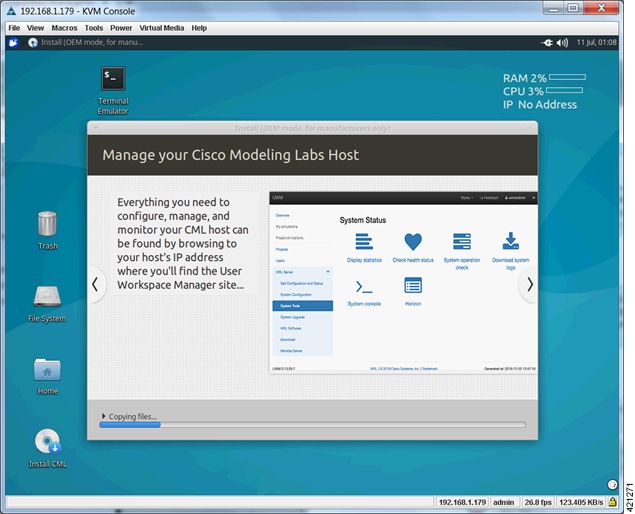This screenshot has width=635, height=514.
Task: Click the 123.405 KB/s status bar entry
Action: tap(581, 502)
